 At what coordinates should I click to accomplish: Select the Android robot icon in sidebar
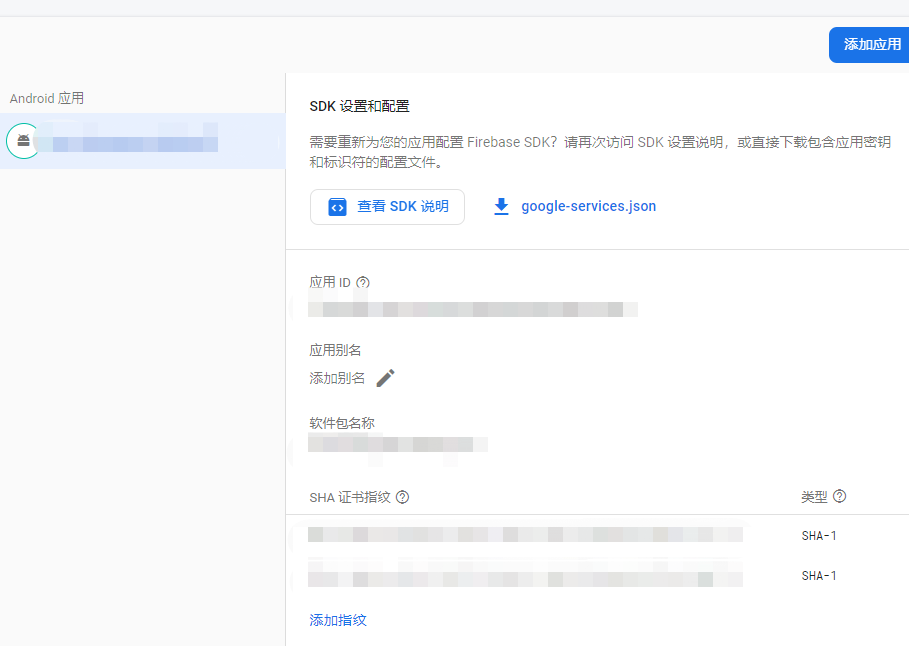[x=22, y=141]
